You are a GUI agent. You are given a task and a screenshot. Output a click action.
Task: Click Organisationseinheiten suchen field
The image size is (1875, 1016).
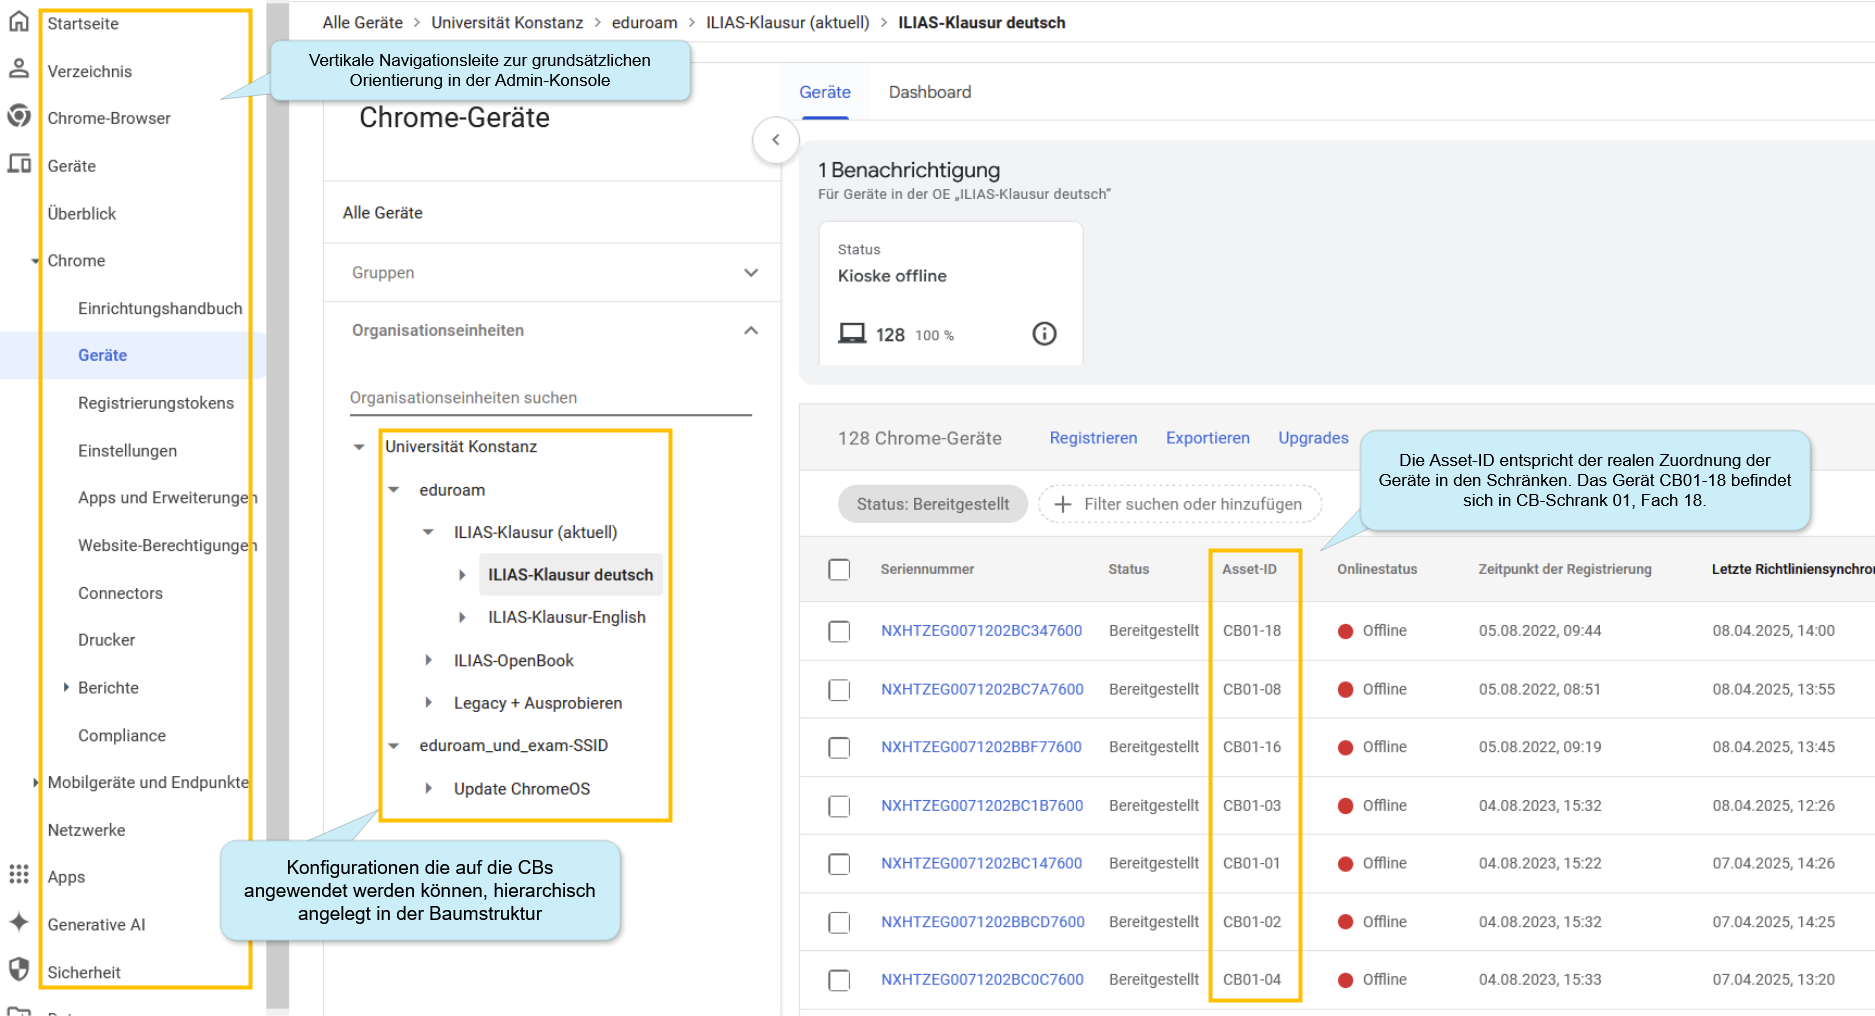550,398
